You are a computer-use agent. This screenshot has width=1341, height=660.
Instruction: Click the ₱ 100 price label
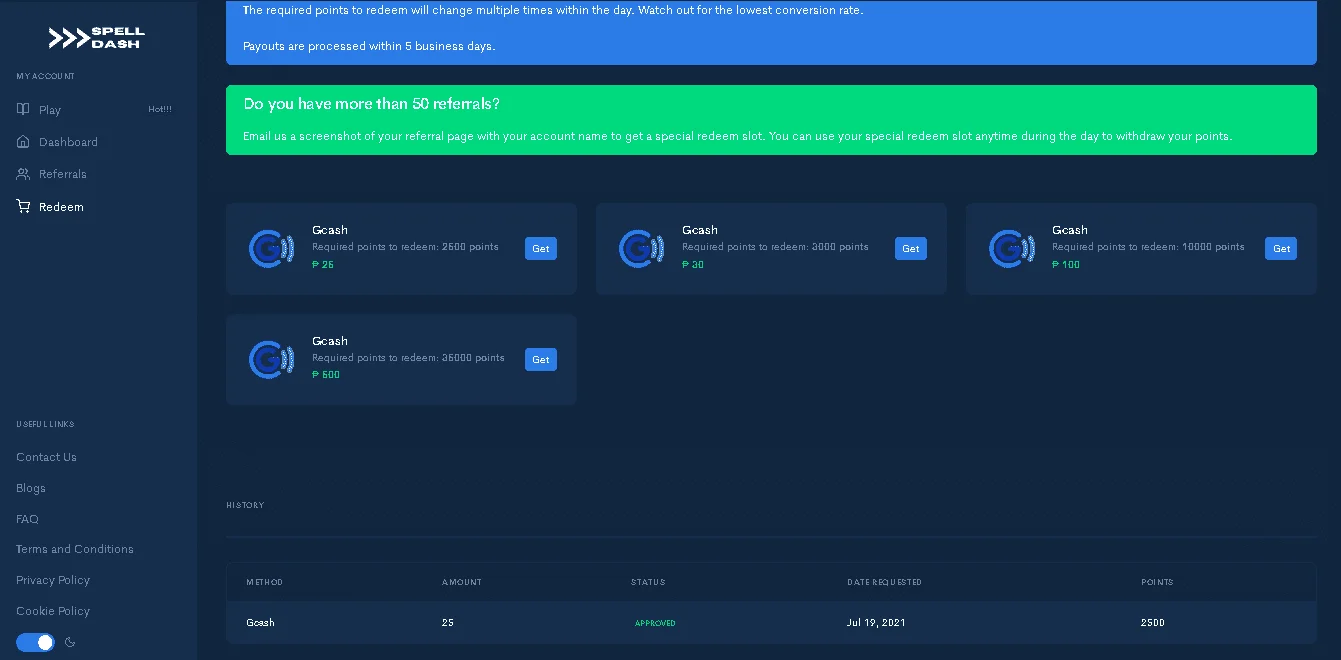1066,265
